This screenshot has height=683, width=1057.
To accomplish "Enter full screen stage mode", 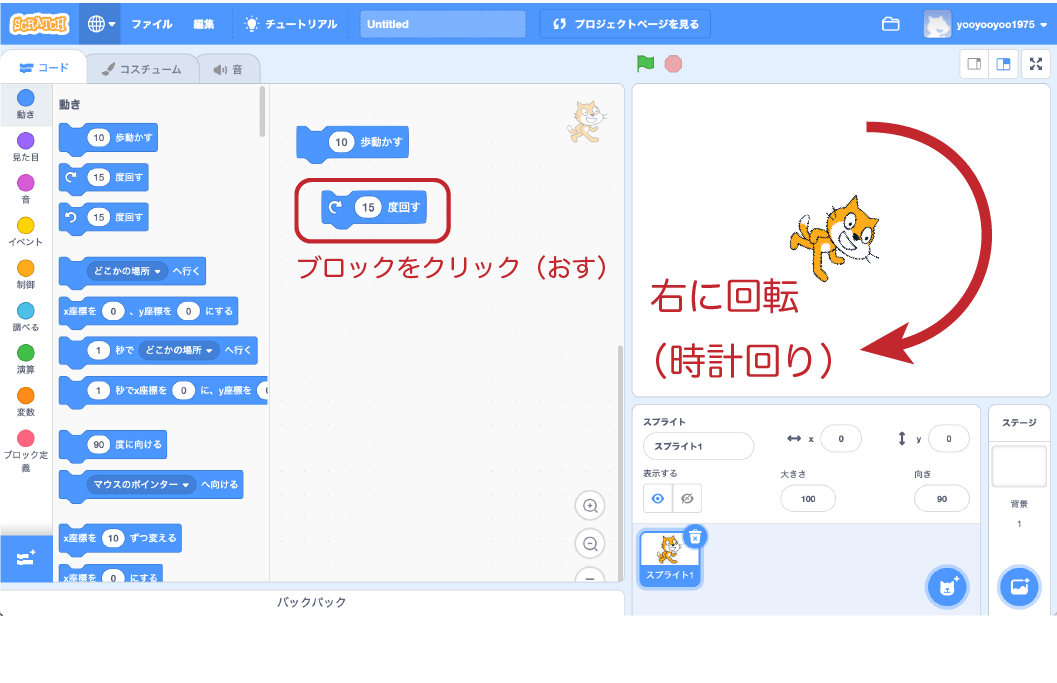I will click(x=1036, y=64).
